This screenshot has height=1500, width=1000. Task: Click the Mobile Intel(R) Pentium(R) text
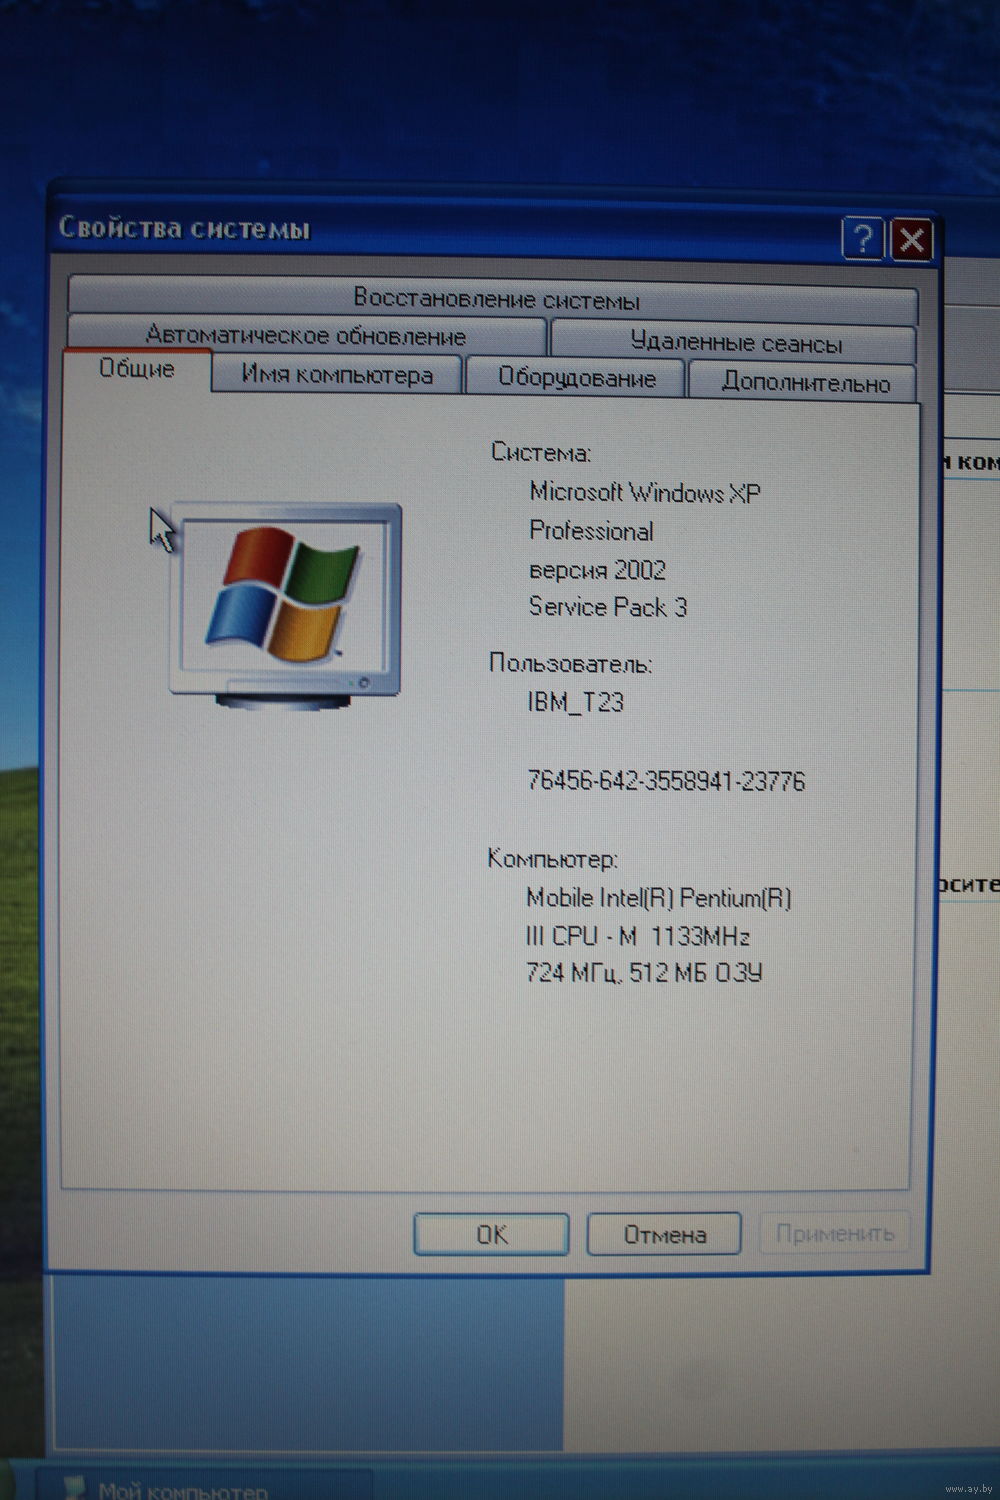coord(659,897)
